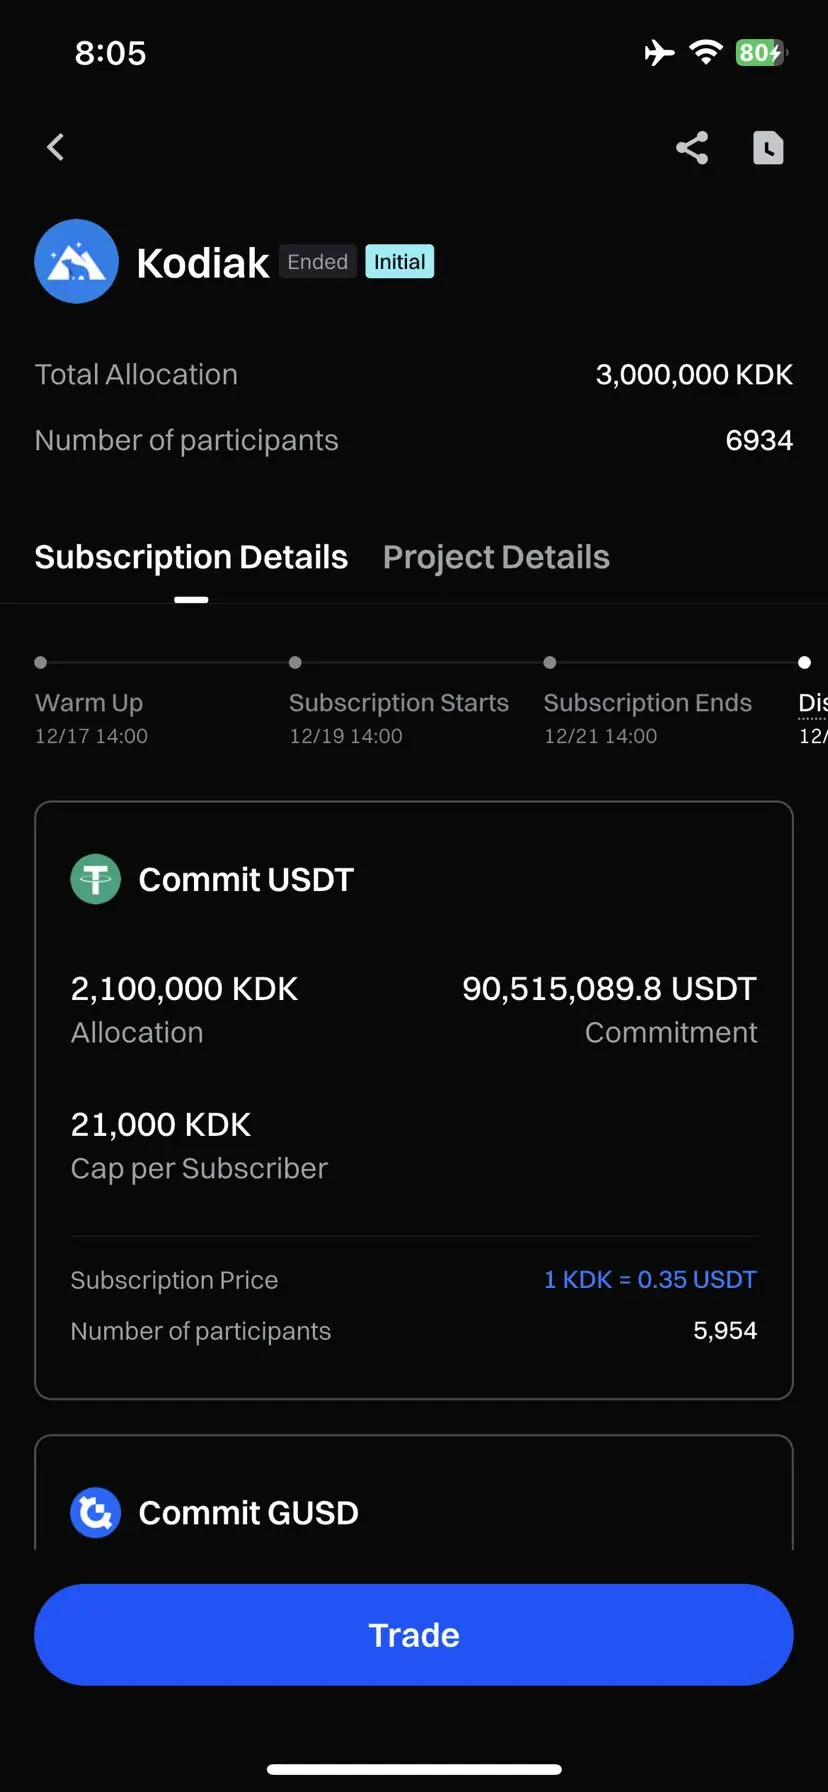Switch to the Project Details tab
828x1792 pixels.
(496, 557)
